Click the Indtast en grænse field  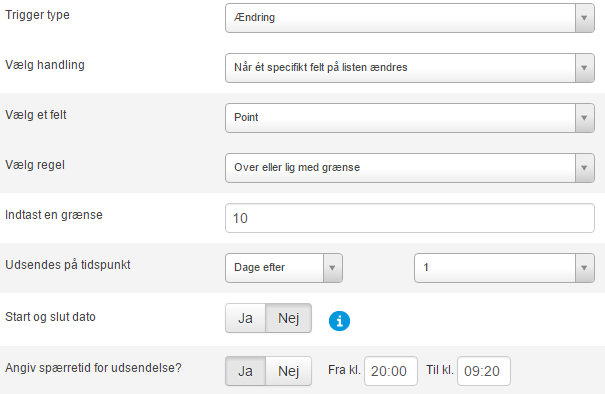pos(410,218)
